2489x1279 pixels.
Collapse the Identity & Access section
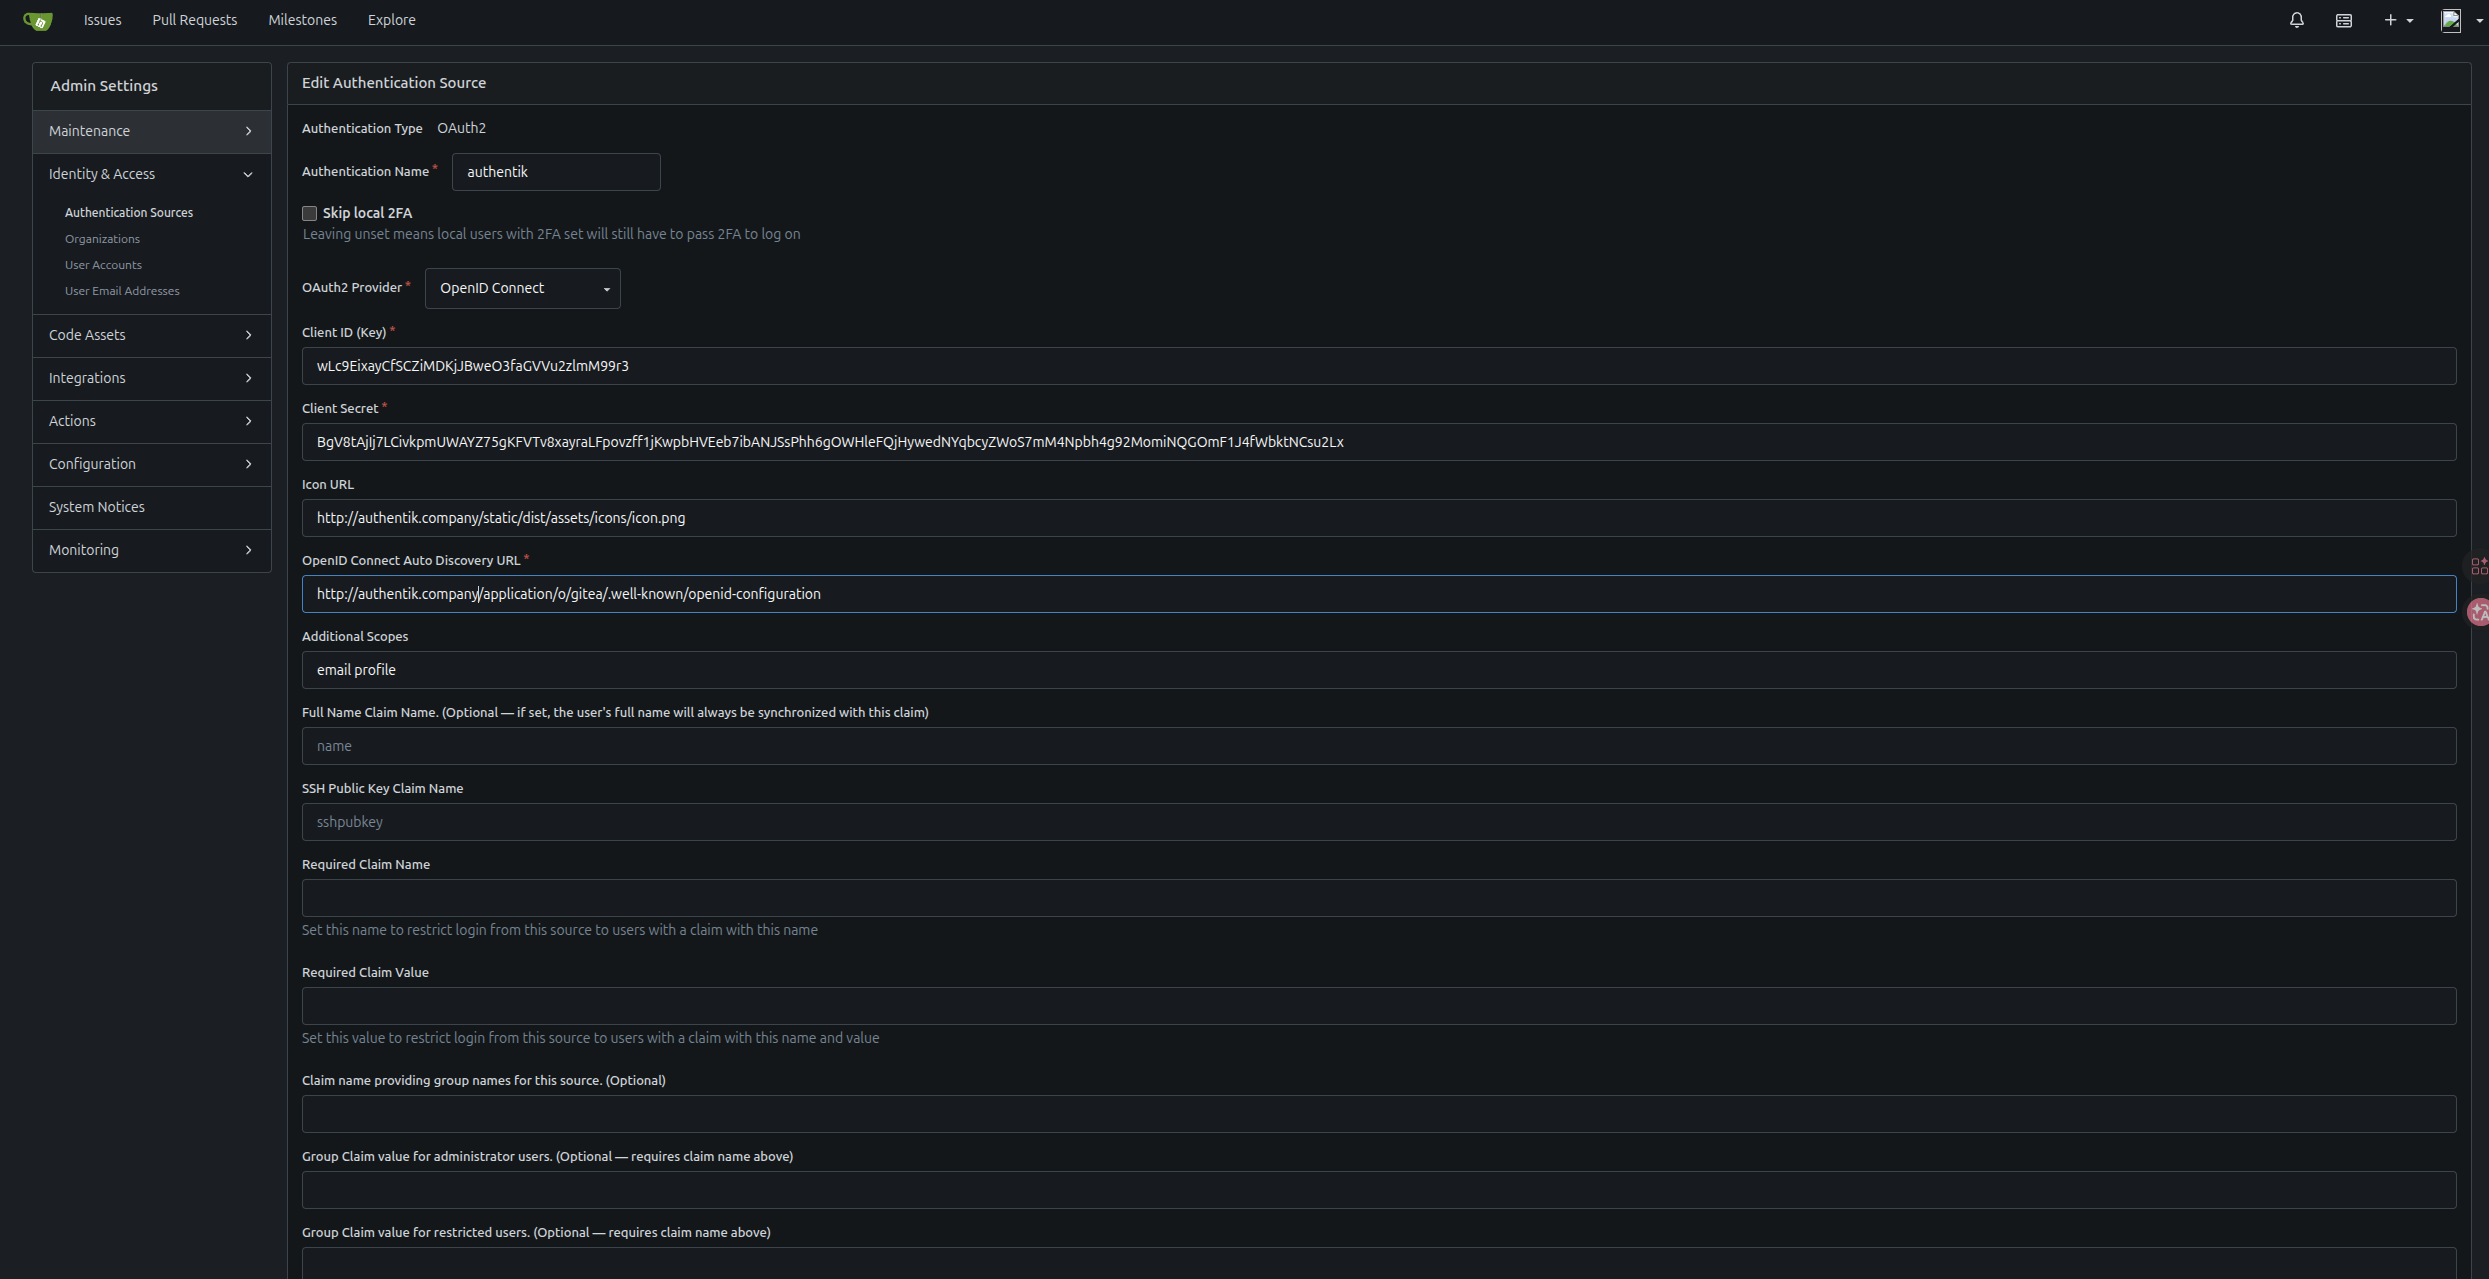tap(248, 174)
